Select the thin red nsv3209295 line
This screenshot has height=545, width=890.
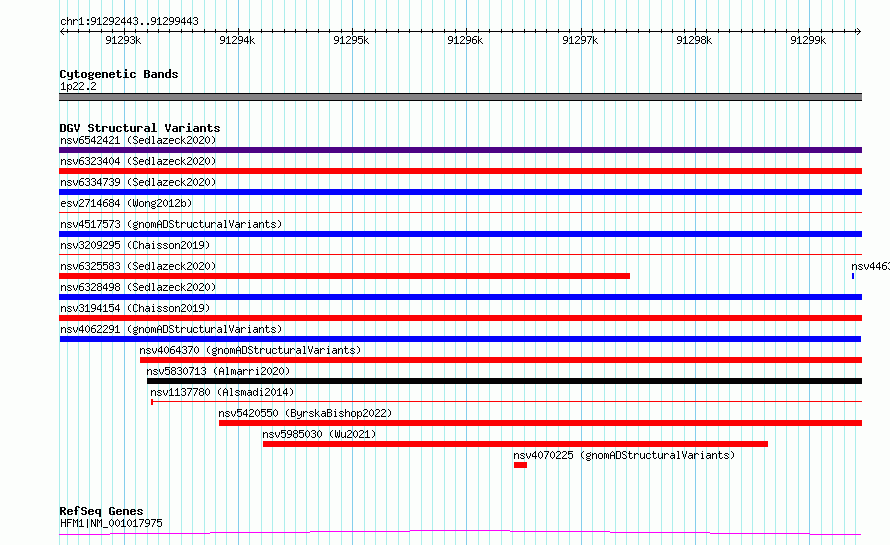coord(460,254)
